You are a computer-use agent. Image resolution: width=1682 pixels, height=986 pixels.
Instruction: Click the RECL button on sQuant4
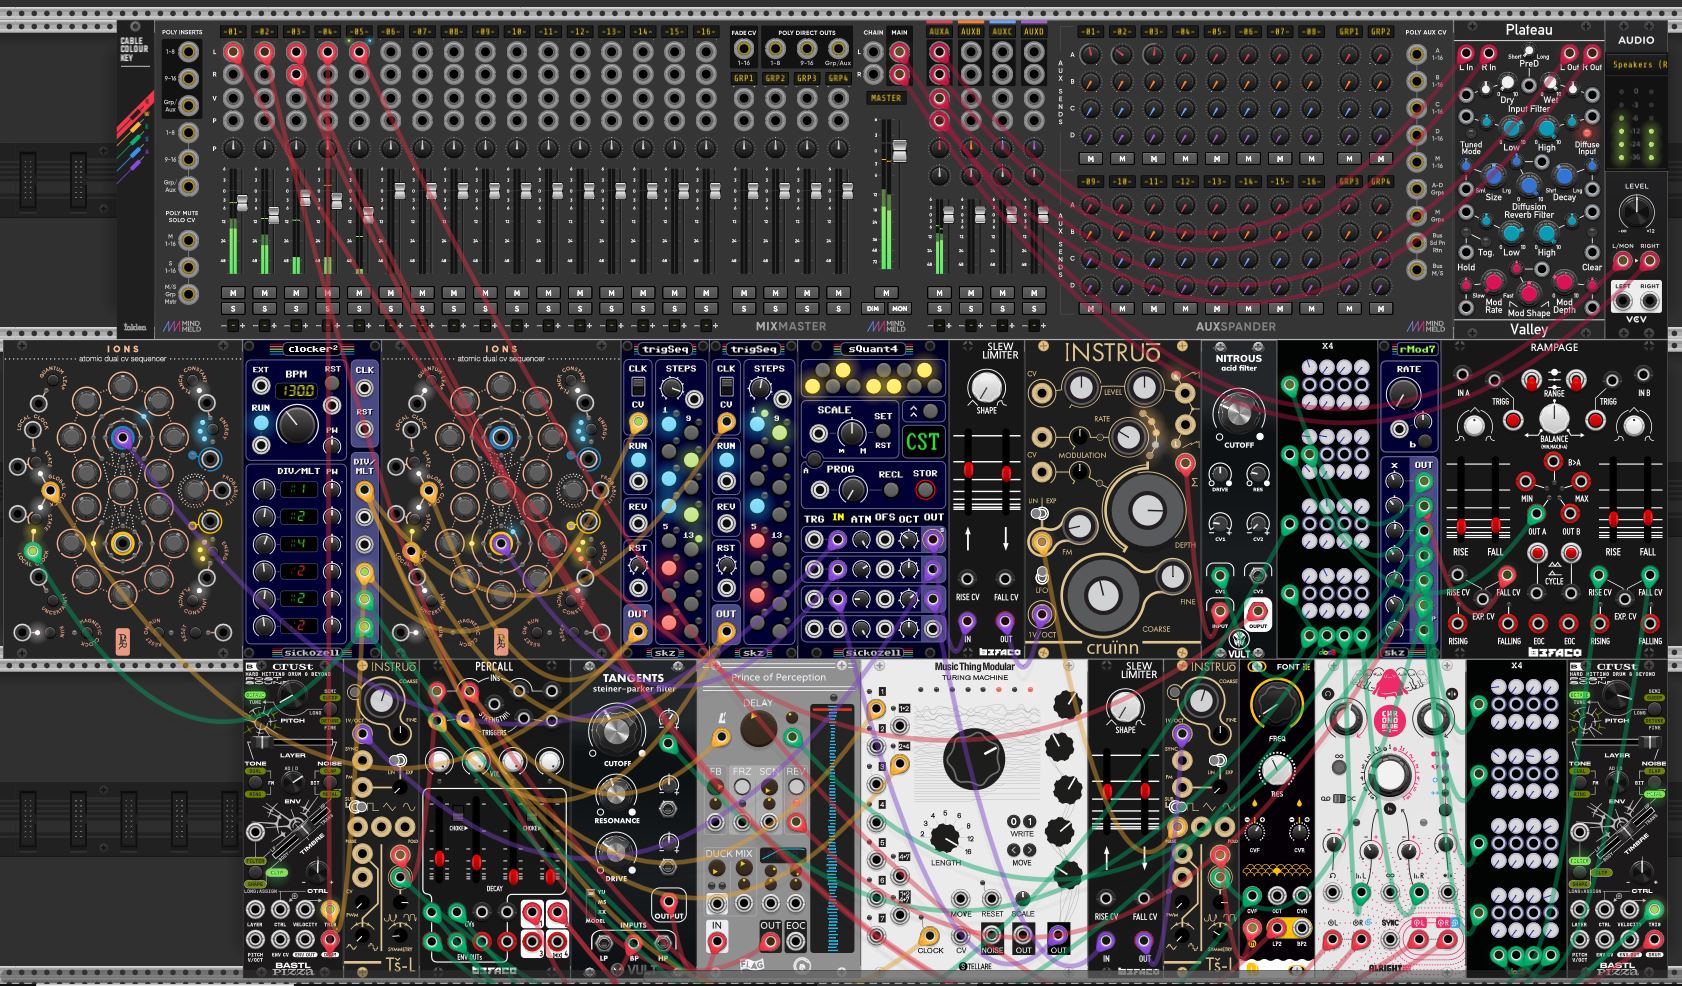889,490
